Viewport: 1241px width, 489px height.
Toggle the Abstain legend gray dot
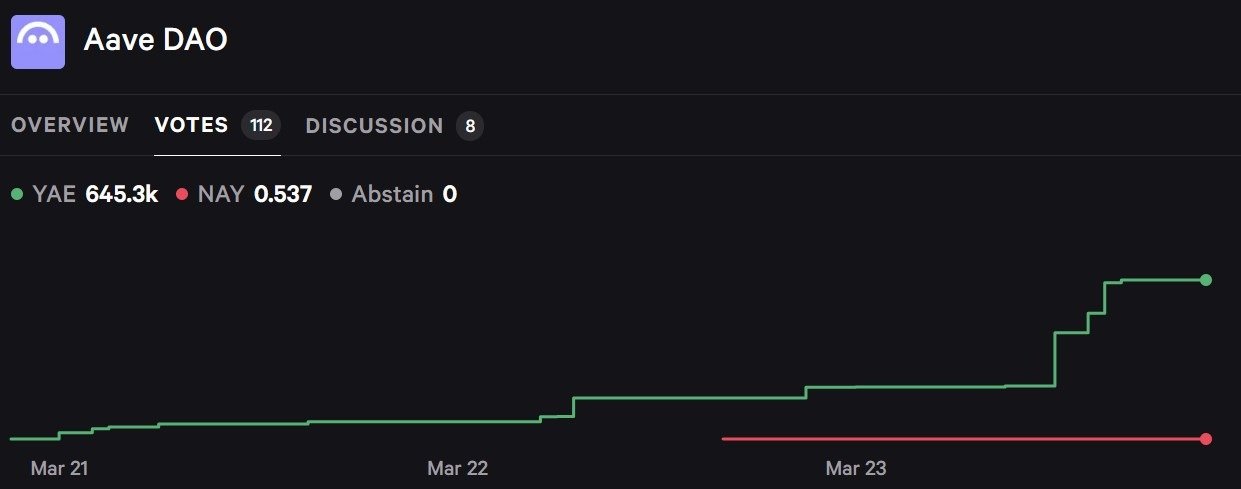pyautogui.click(x=336, y=194)
